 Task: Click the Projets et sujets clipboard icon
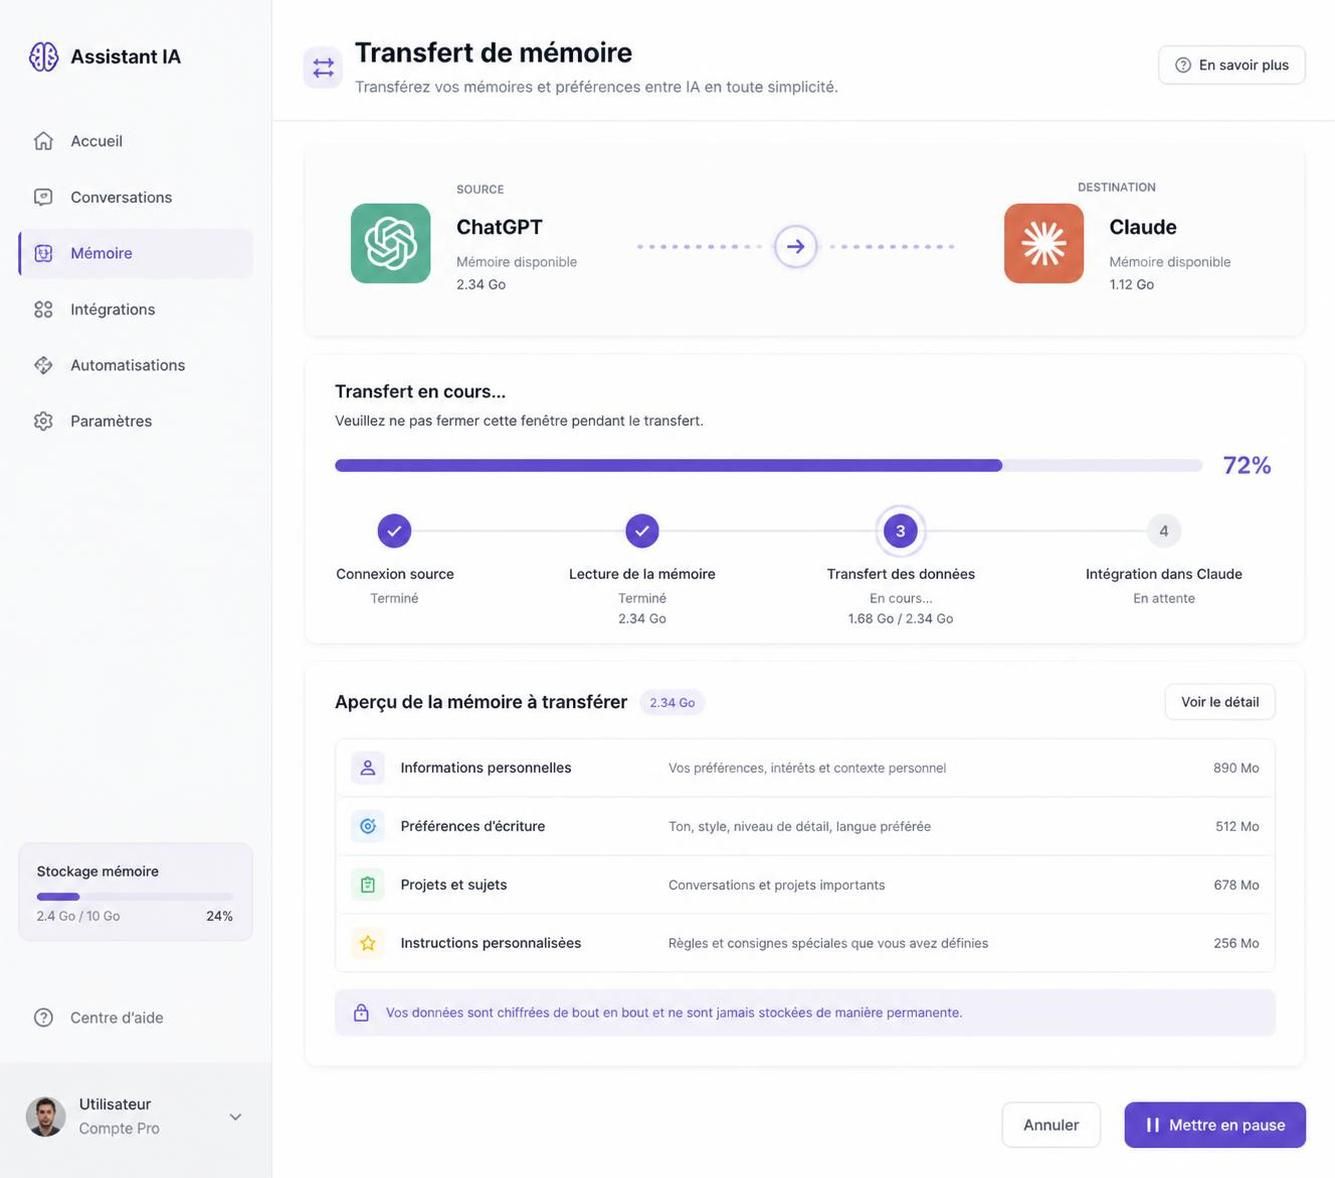click(368, 885)
